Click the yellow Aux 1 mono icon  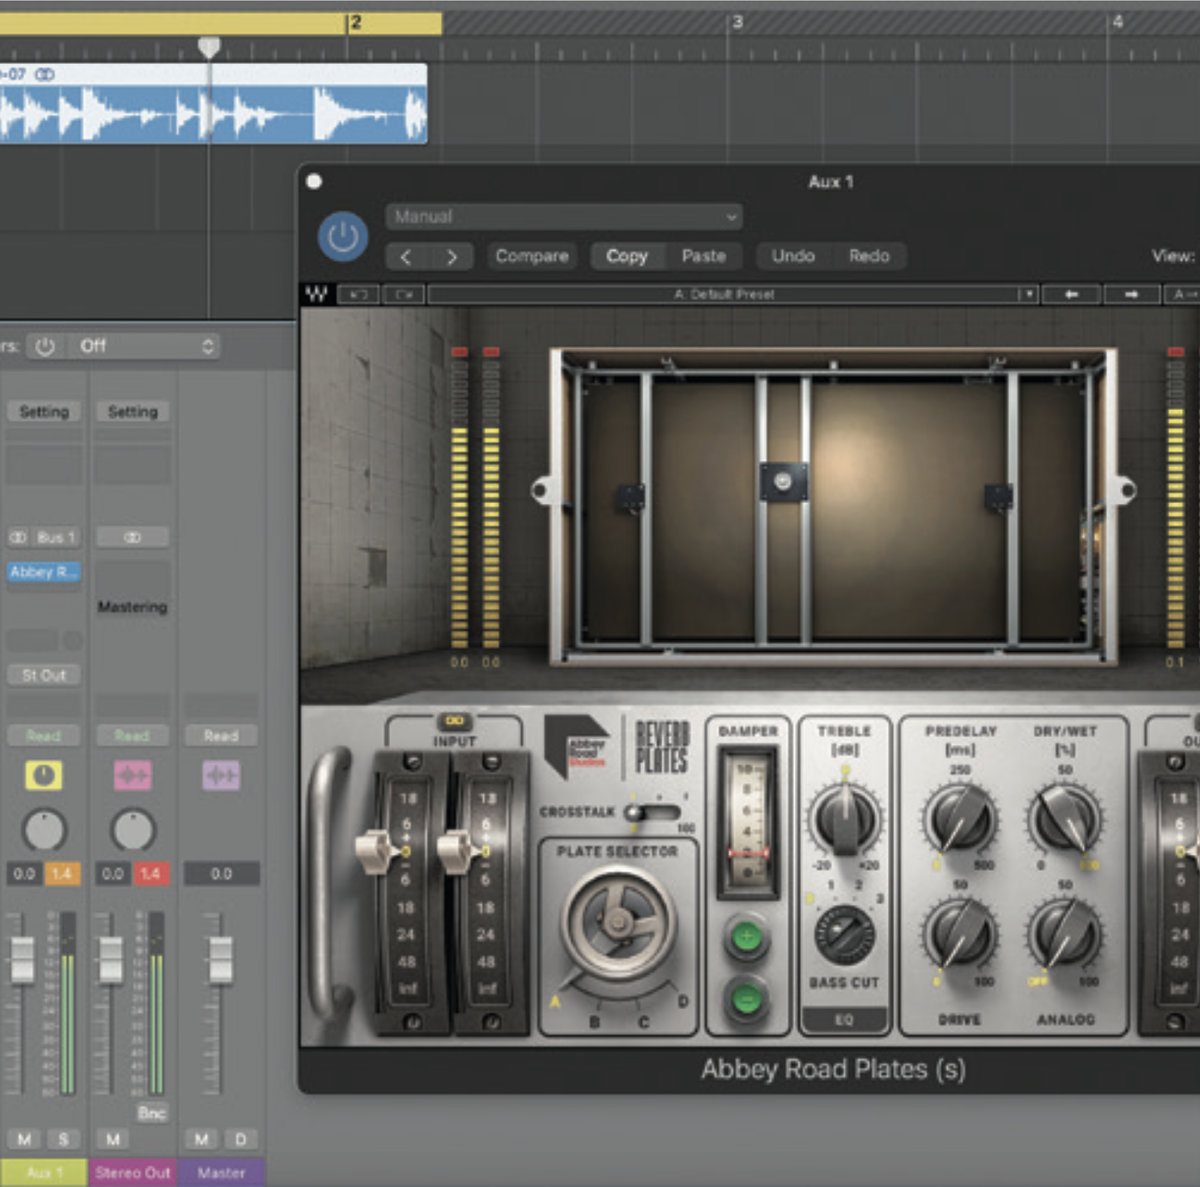[43, 775]
